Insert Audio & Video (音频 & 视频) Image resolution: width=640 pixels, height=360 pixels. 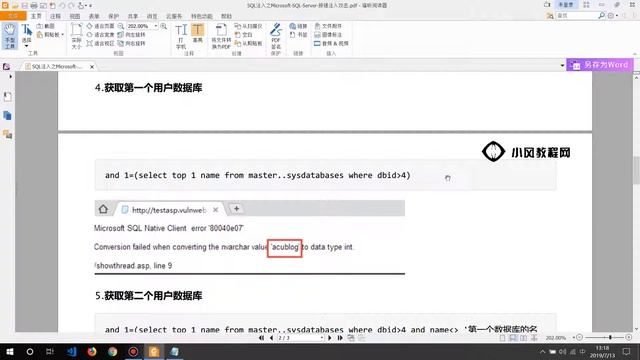pos(331,43)
